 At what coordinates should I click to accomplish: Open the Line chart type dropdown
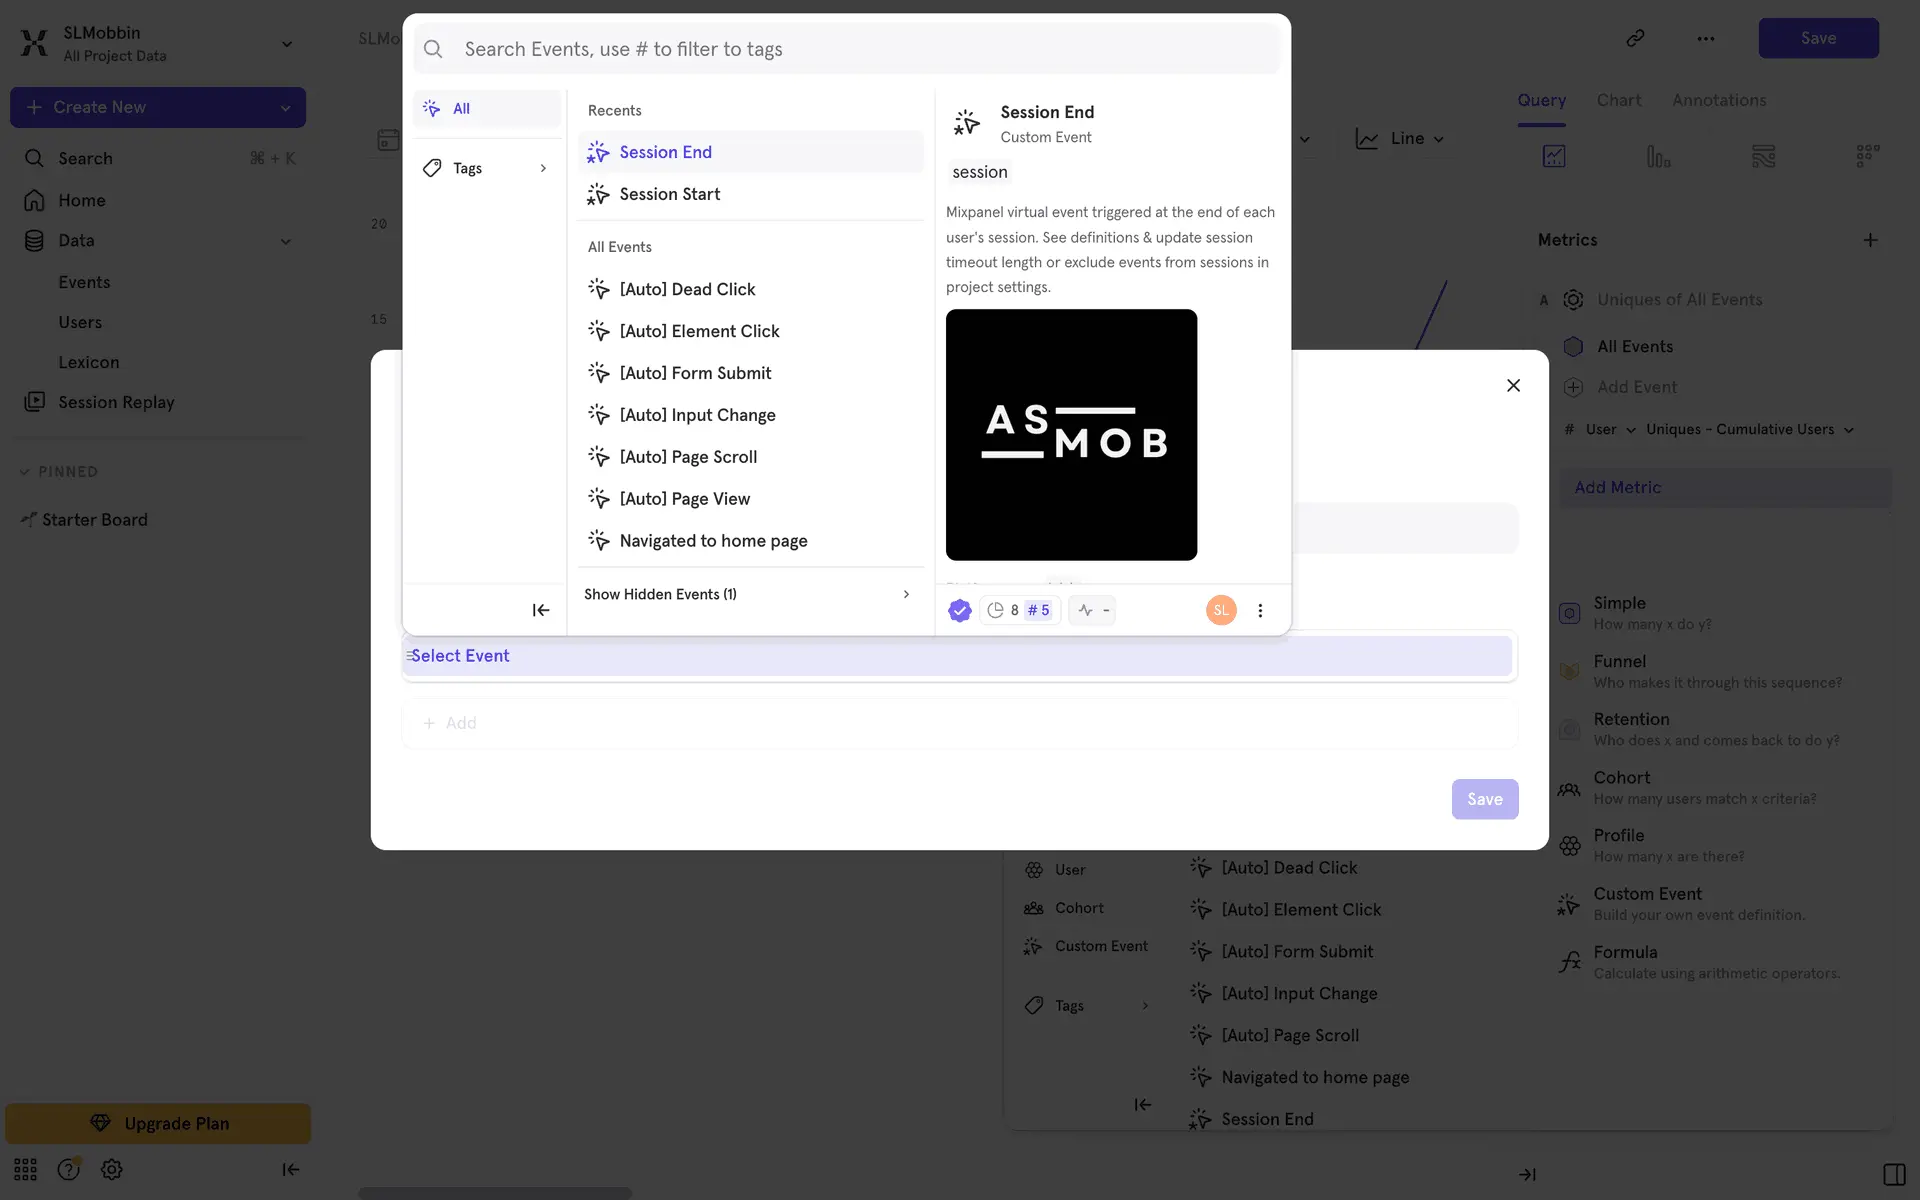(1400, 139)
